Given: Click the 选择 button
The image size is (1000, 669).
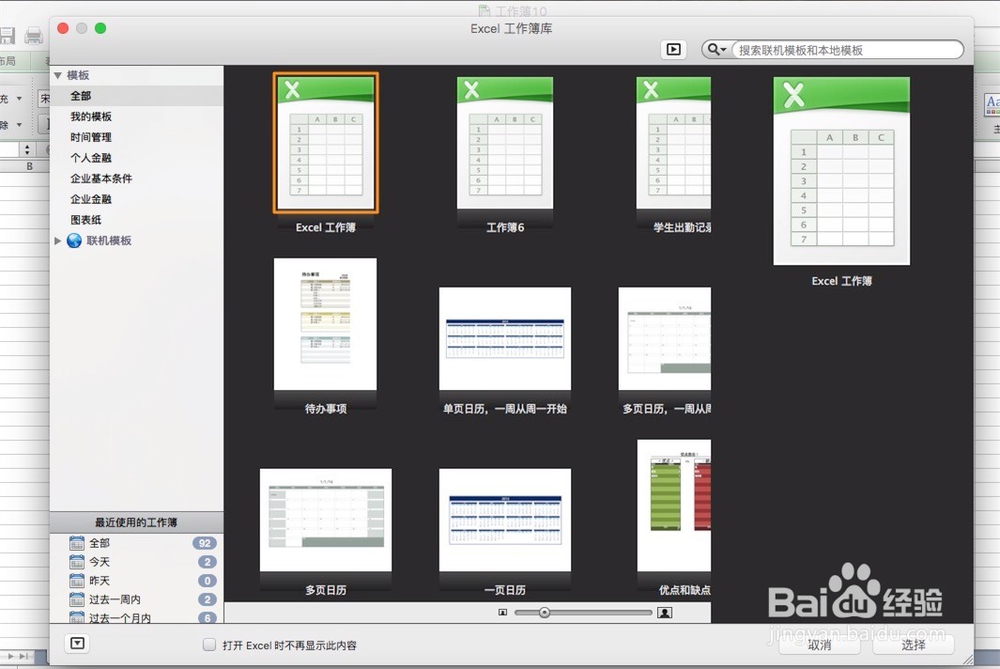Looking at the screenshot, I should pos(913,645).
